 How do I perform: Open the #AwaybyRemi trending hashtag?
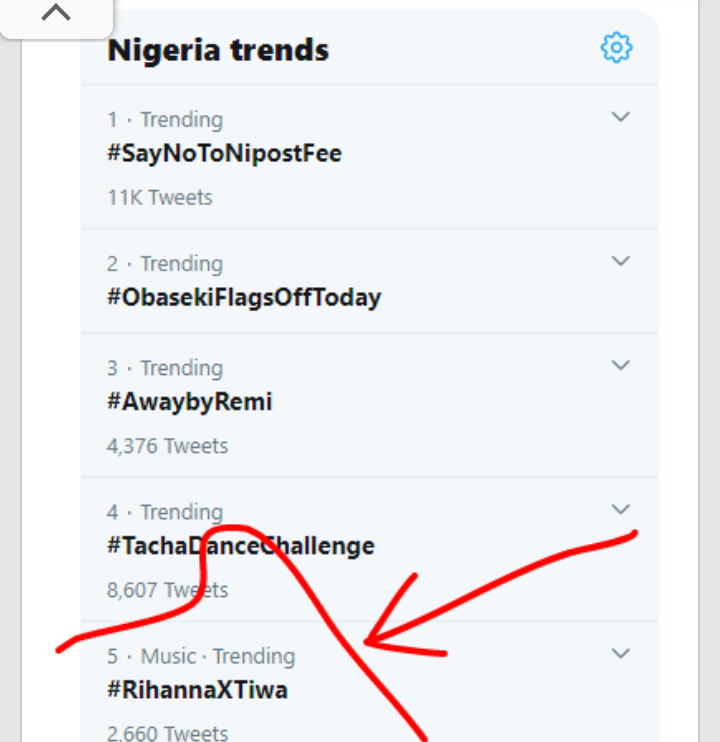[x=190, y=402]
